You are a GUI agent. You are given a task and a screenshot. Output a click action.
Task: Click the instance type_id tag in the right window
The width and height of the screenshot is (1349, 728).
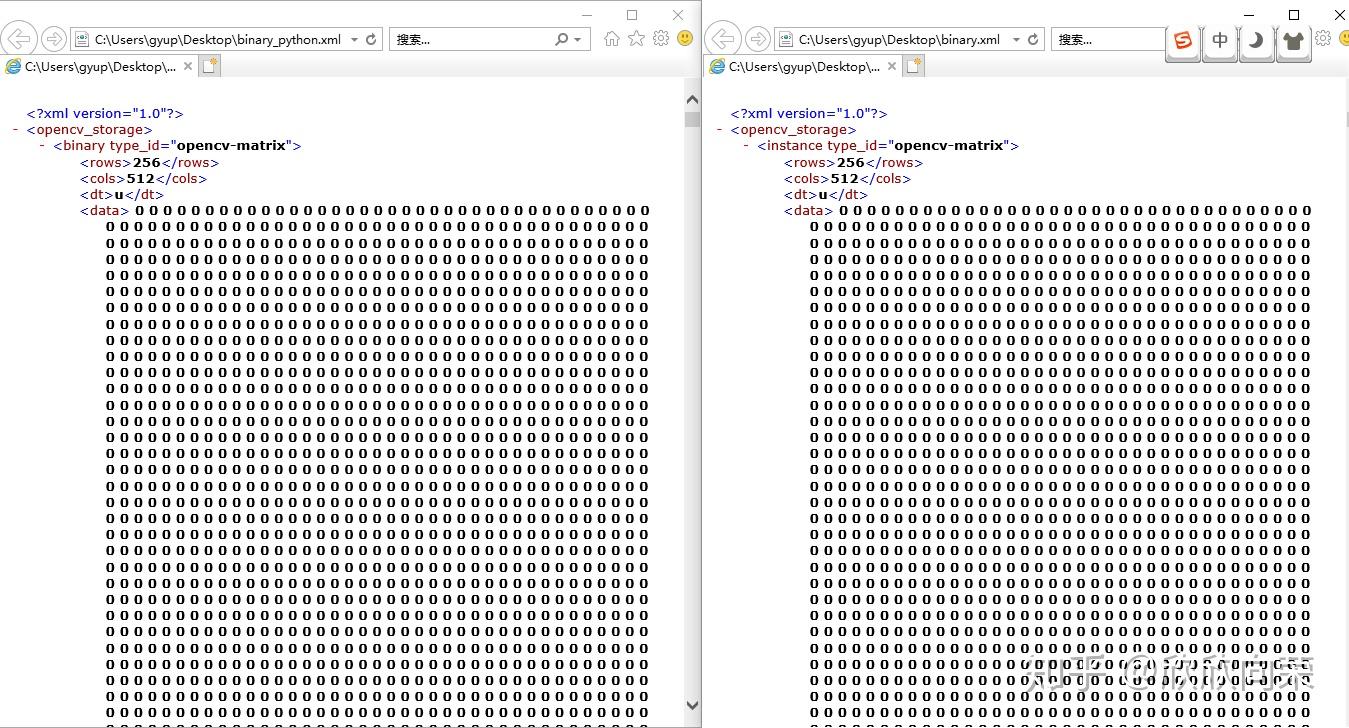point(888,146)
